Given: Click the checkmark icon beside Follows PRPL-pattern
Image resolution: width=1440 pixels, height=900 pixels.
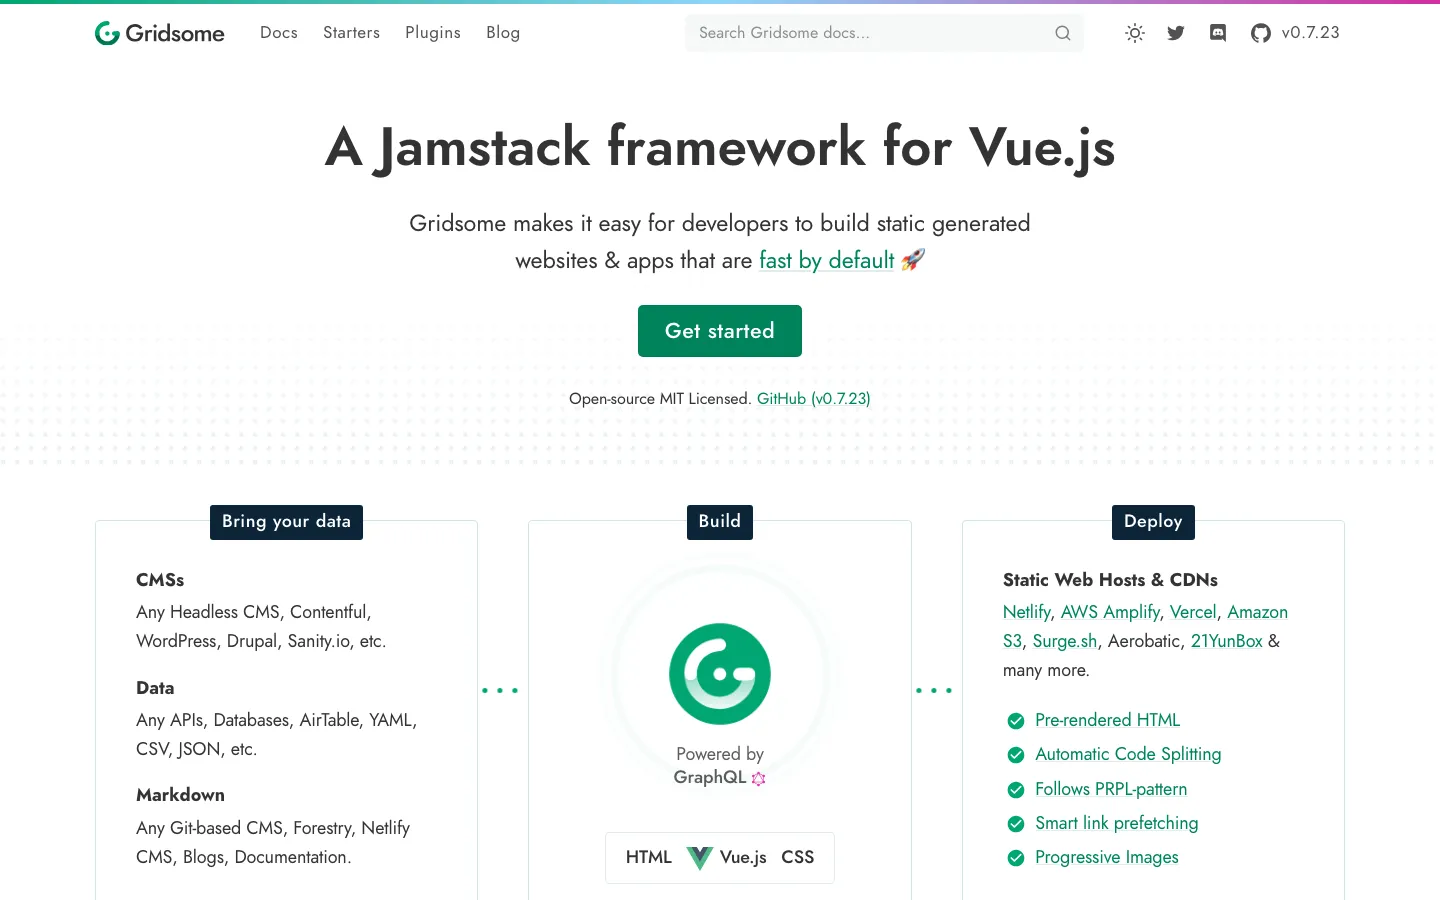Looking at the screenshot, I should pos(1016,790).
